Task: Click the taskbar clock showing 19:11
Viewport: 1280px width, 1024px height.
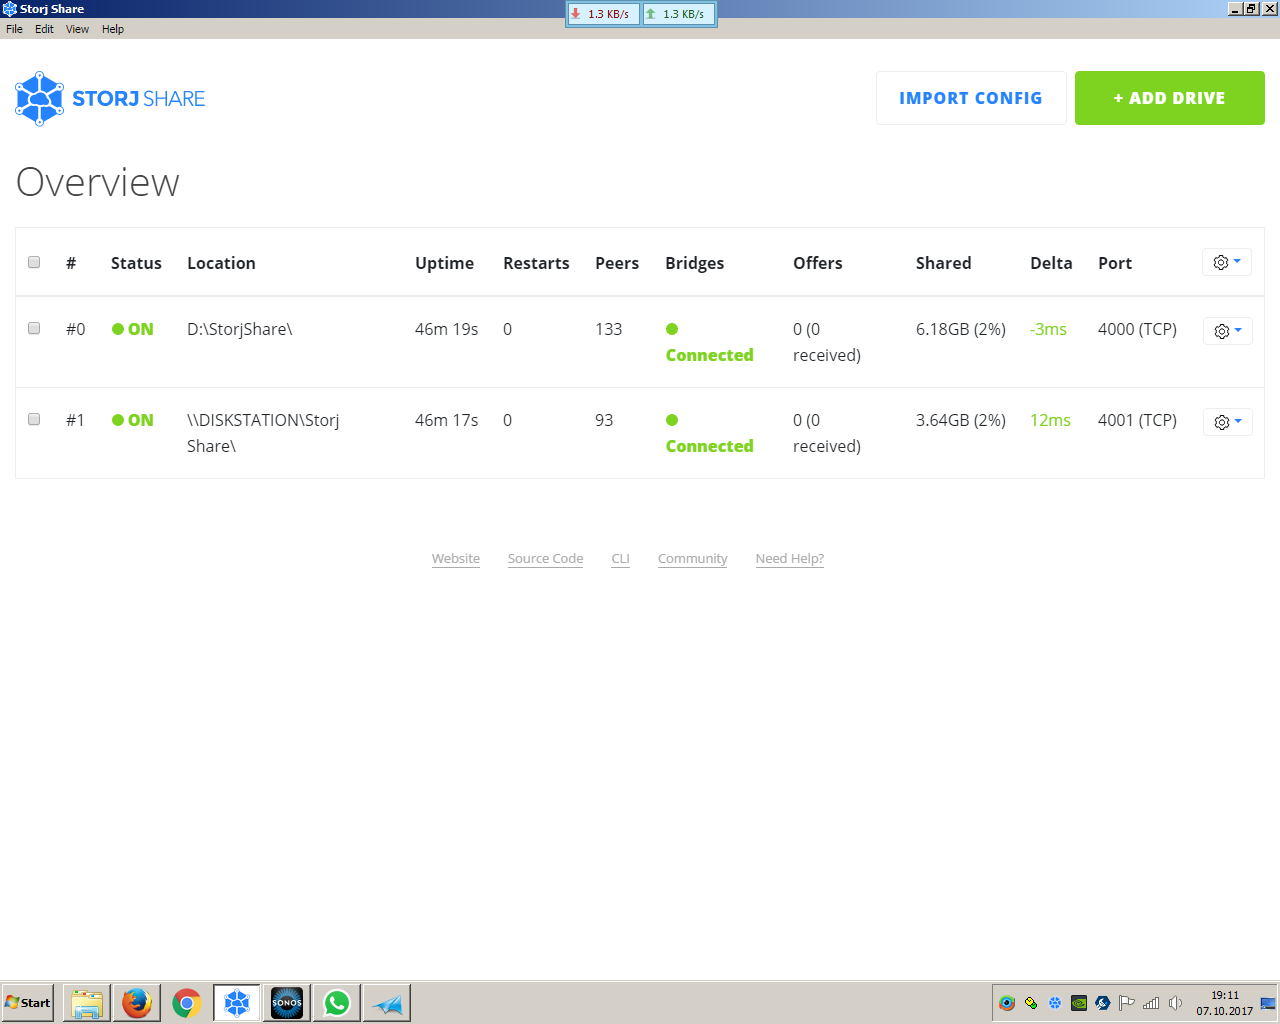Action: [x=1225, y=1003]
